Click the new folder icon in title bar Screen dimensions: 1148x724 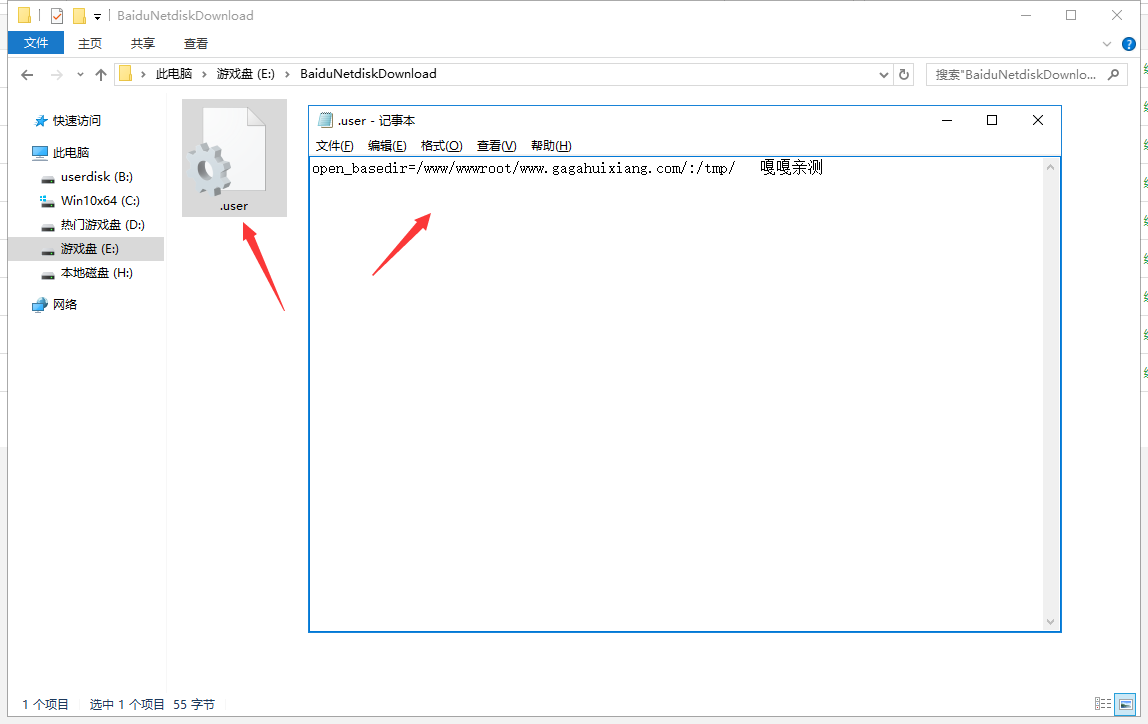tap(79, 15)
